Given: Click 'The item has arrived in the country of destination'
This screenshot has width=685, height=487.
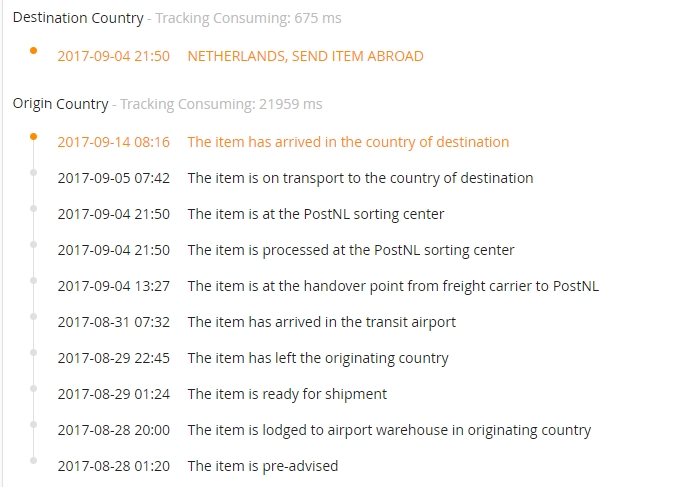Looking at the screenshot, I should pyautogui.click(x=348, y=142).
